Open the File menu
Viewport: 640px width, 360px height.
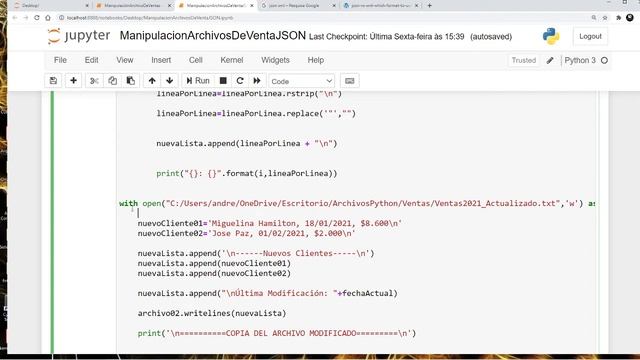coord(60,60)
